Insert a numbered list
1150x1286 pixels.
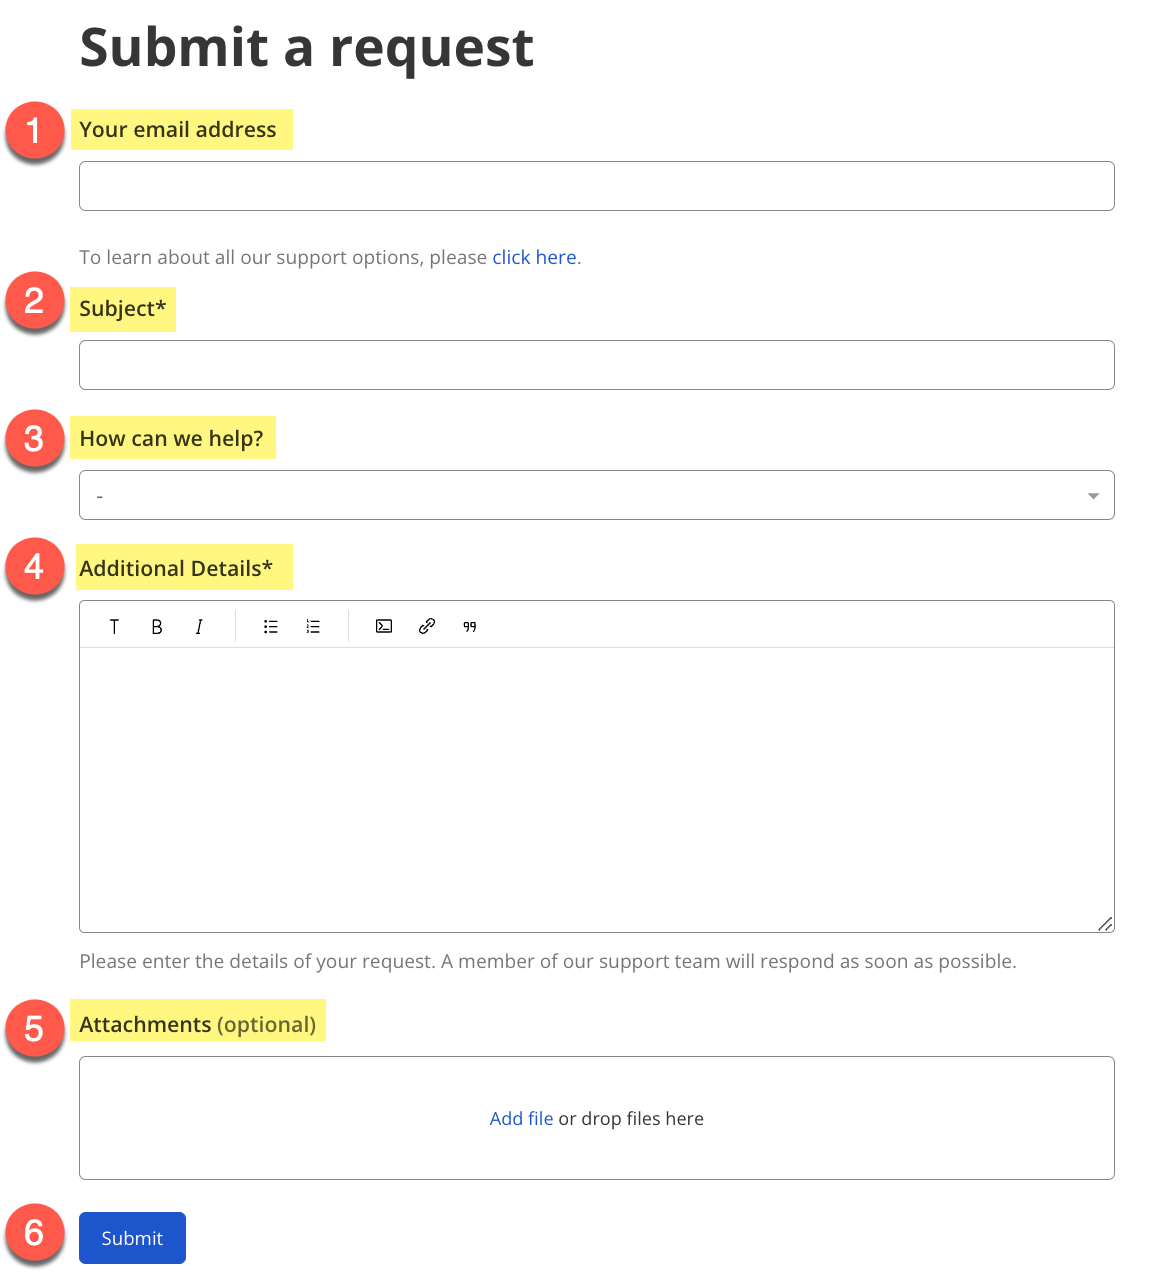click(313, 627)
